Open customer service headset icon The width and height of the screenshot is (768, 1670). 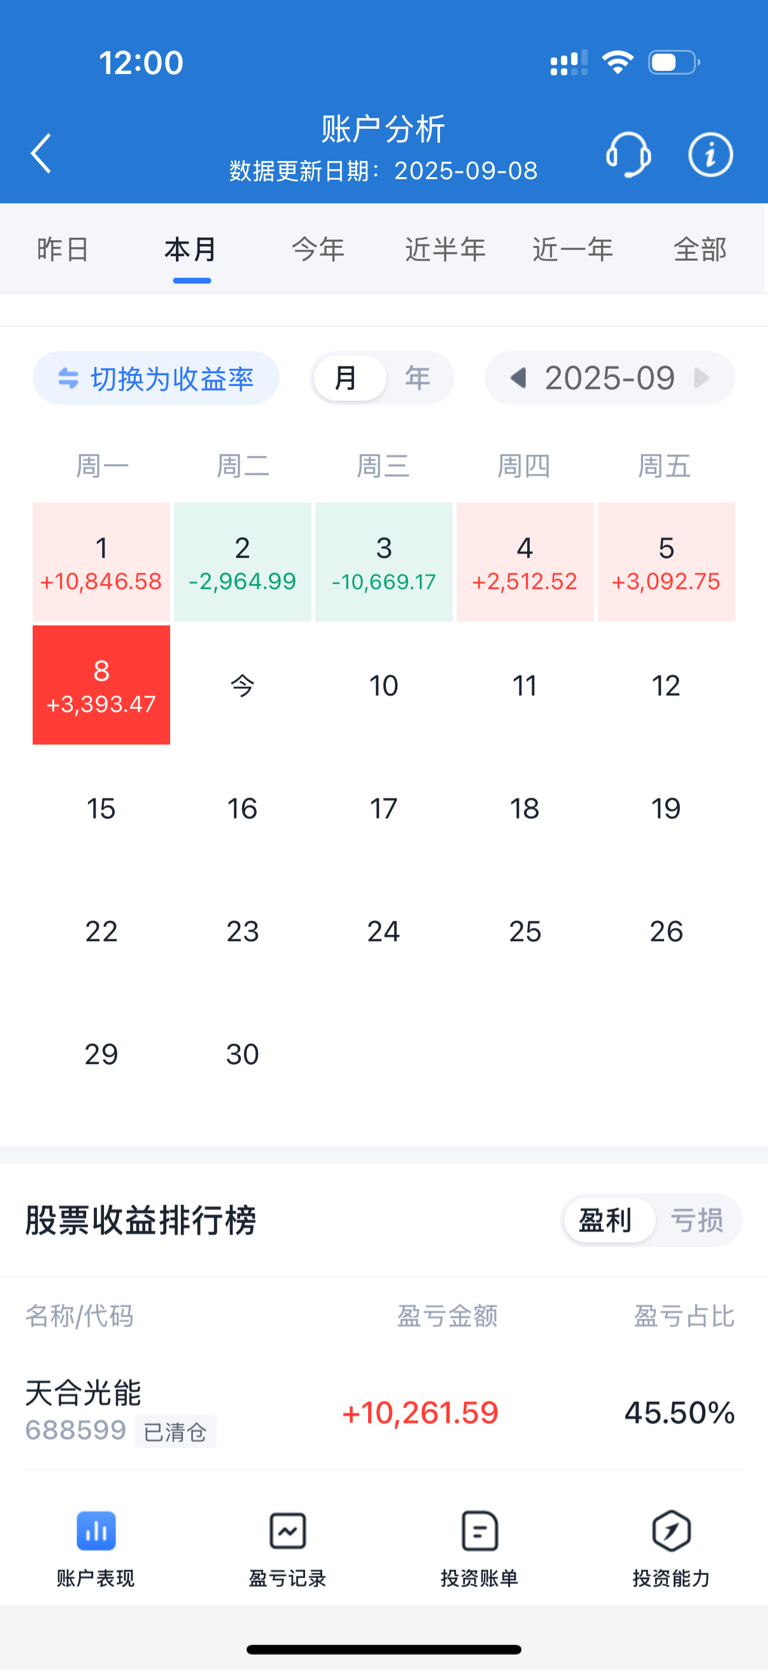coord(628,155)
